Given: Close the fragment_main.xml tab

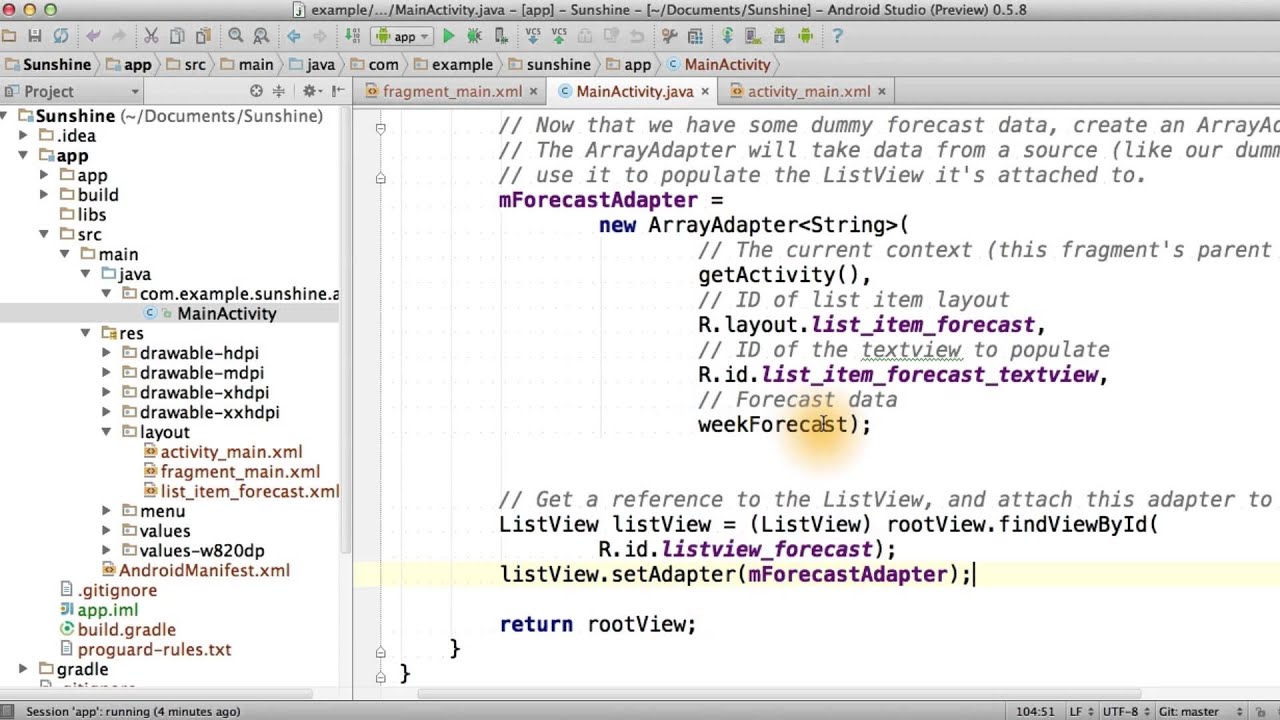Looking at the screenshot, I should point(533,91).
